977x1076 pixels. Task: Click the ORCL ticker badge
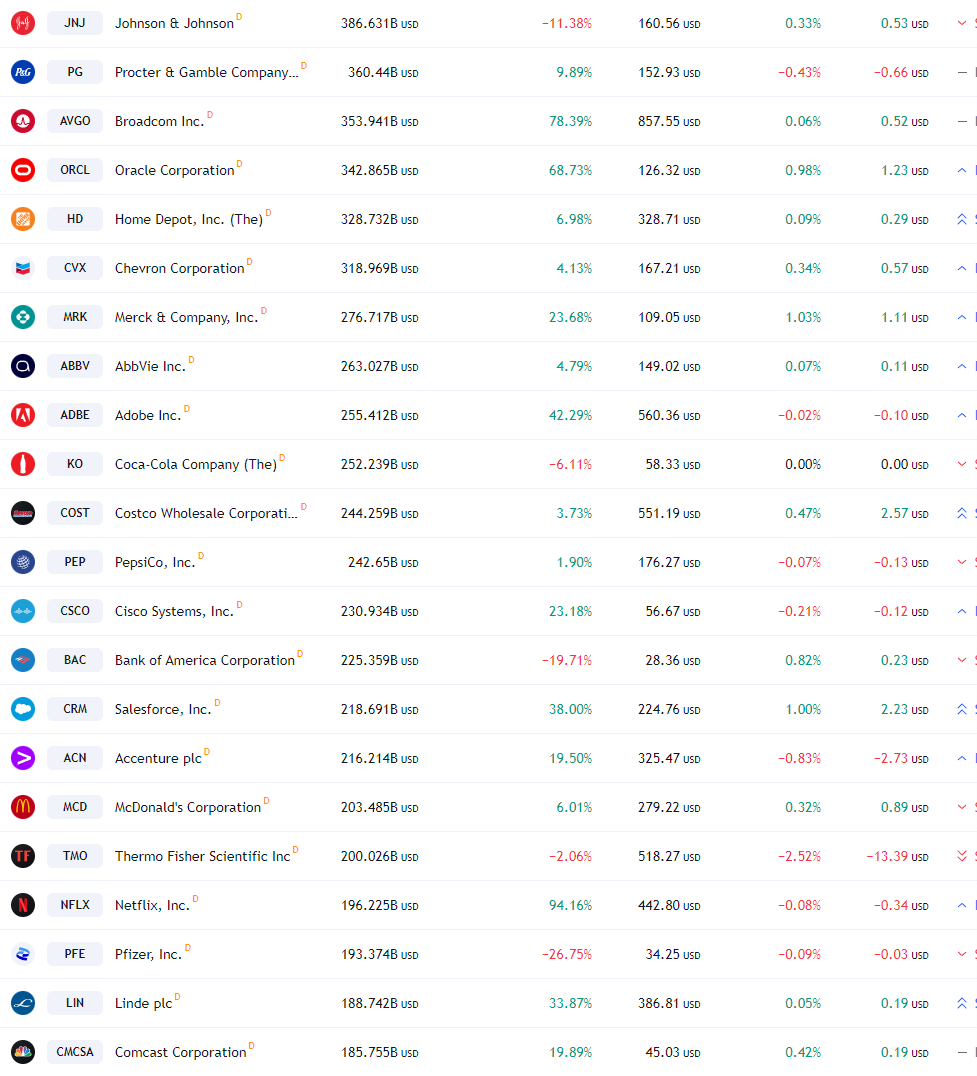[x=75, y=170]
